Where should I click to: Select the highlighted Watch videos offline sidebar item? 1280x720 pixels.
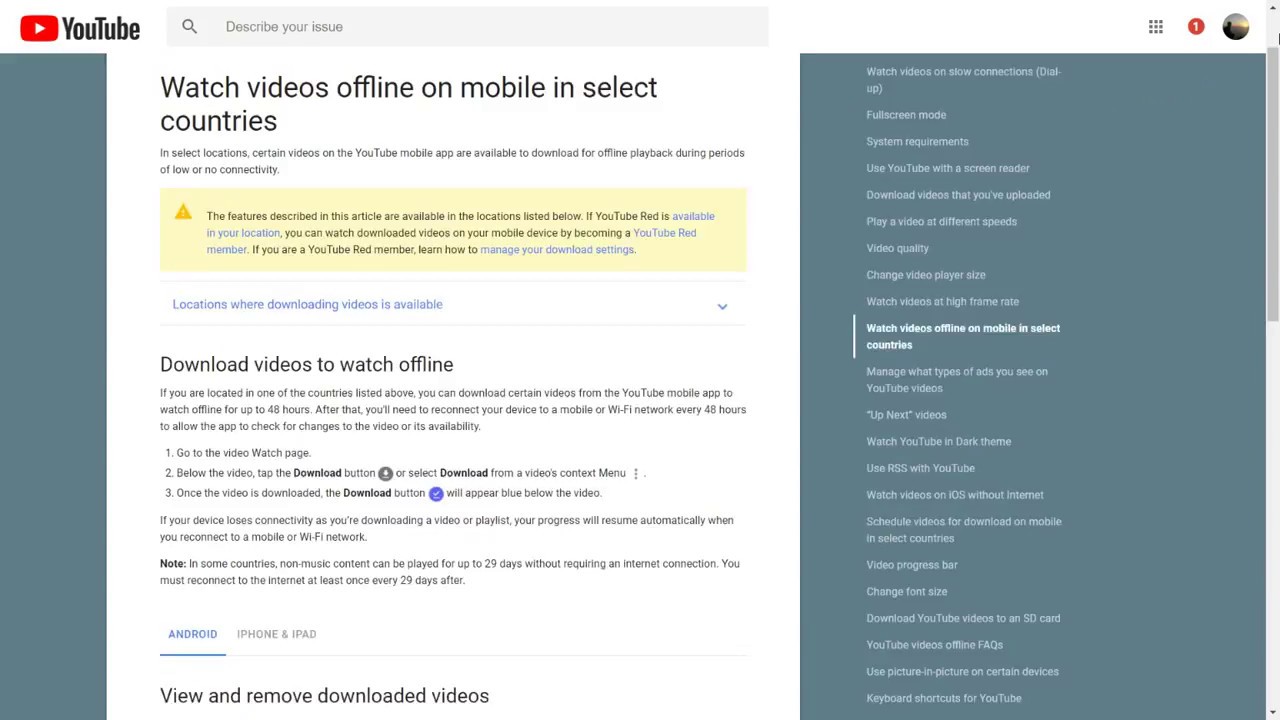pyautogui.click(x=963, y=336)
